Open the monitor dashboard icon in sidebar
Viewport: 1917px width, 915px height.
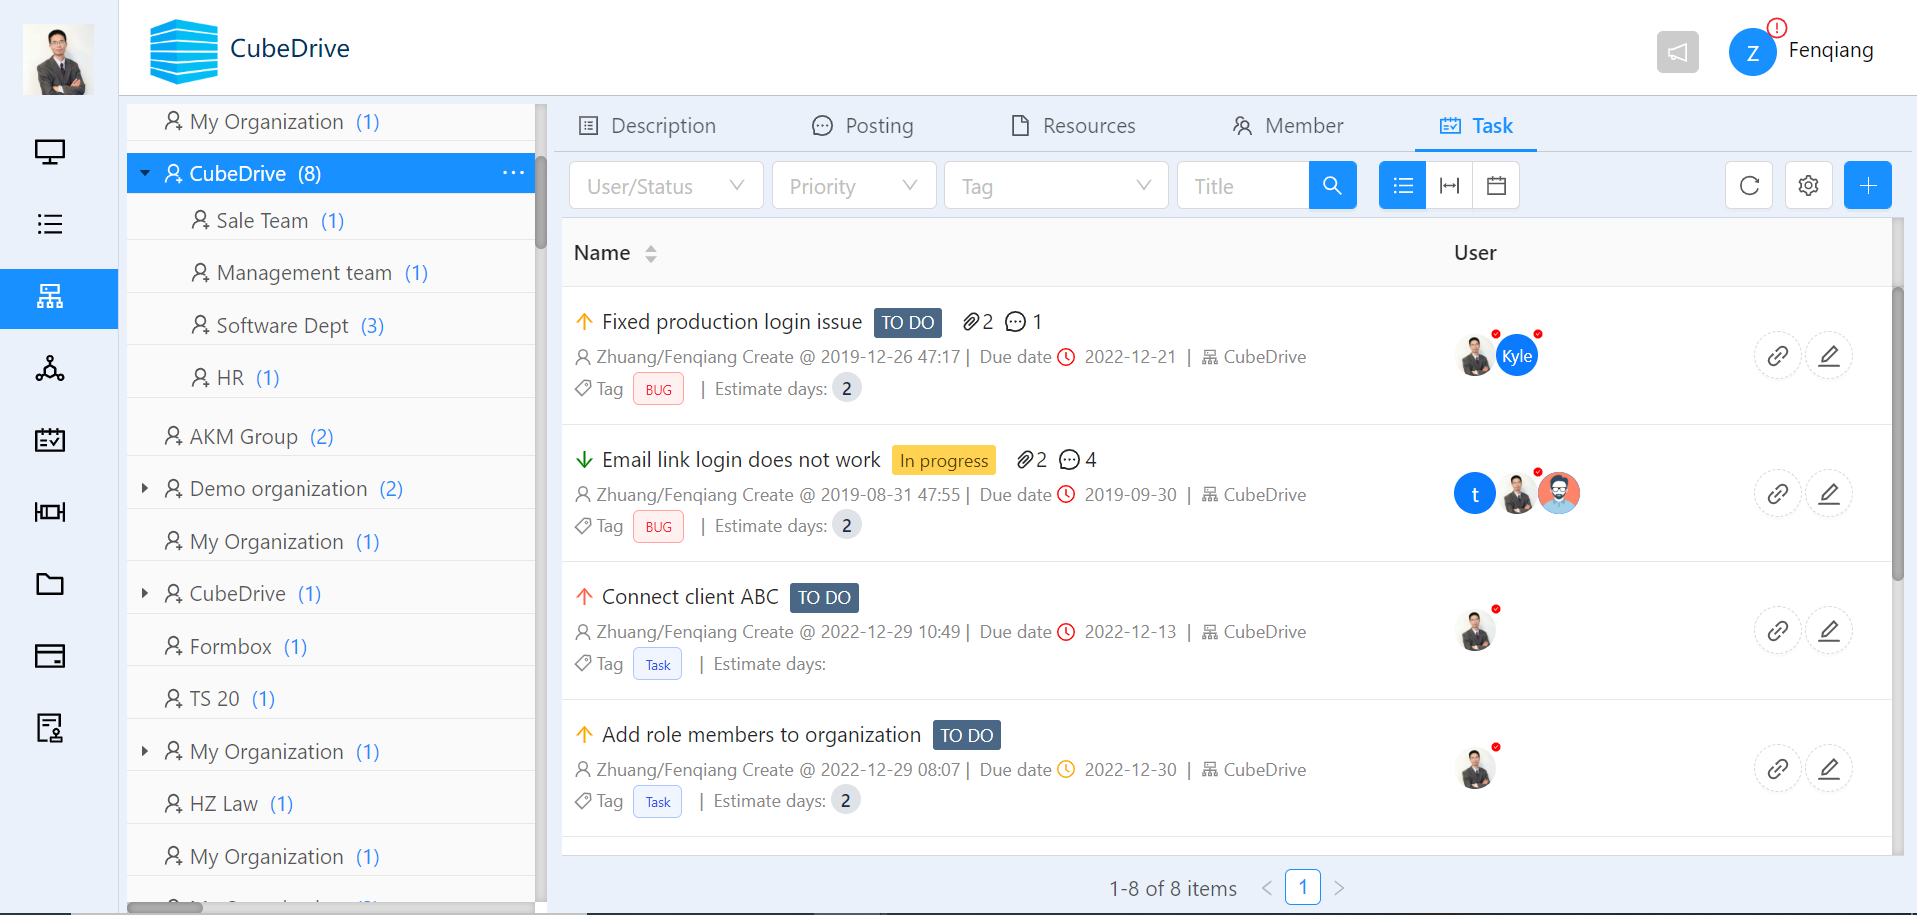[x=50, y=152]
